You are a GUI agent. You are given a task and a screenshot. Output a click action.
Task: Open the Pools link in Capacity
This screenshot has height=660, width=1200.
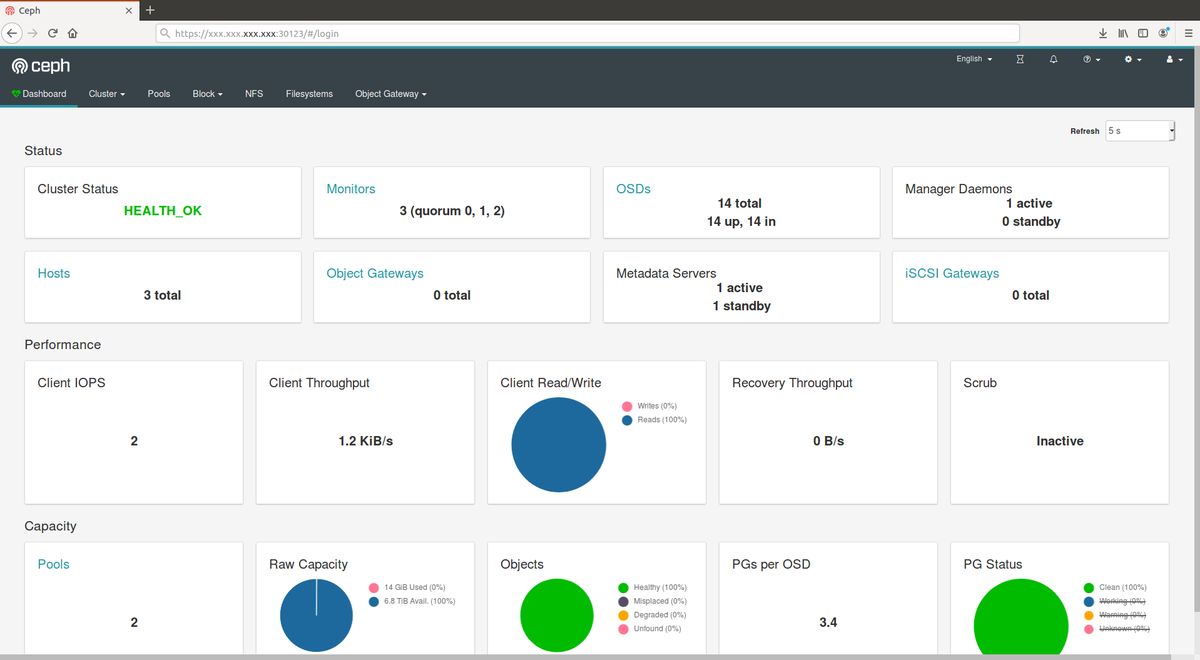coord(54,564)
